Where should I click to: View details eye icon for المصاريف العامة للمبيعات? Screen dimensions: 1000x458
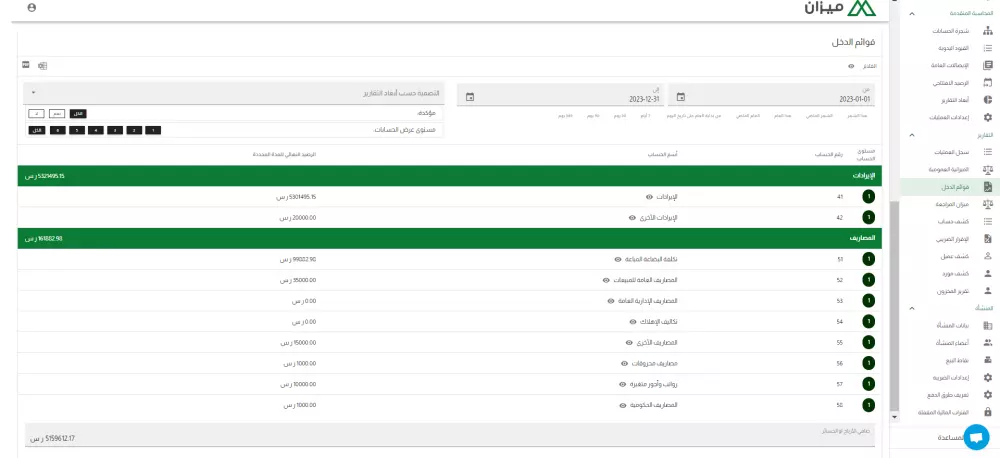[x=606, y=280]
